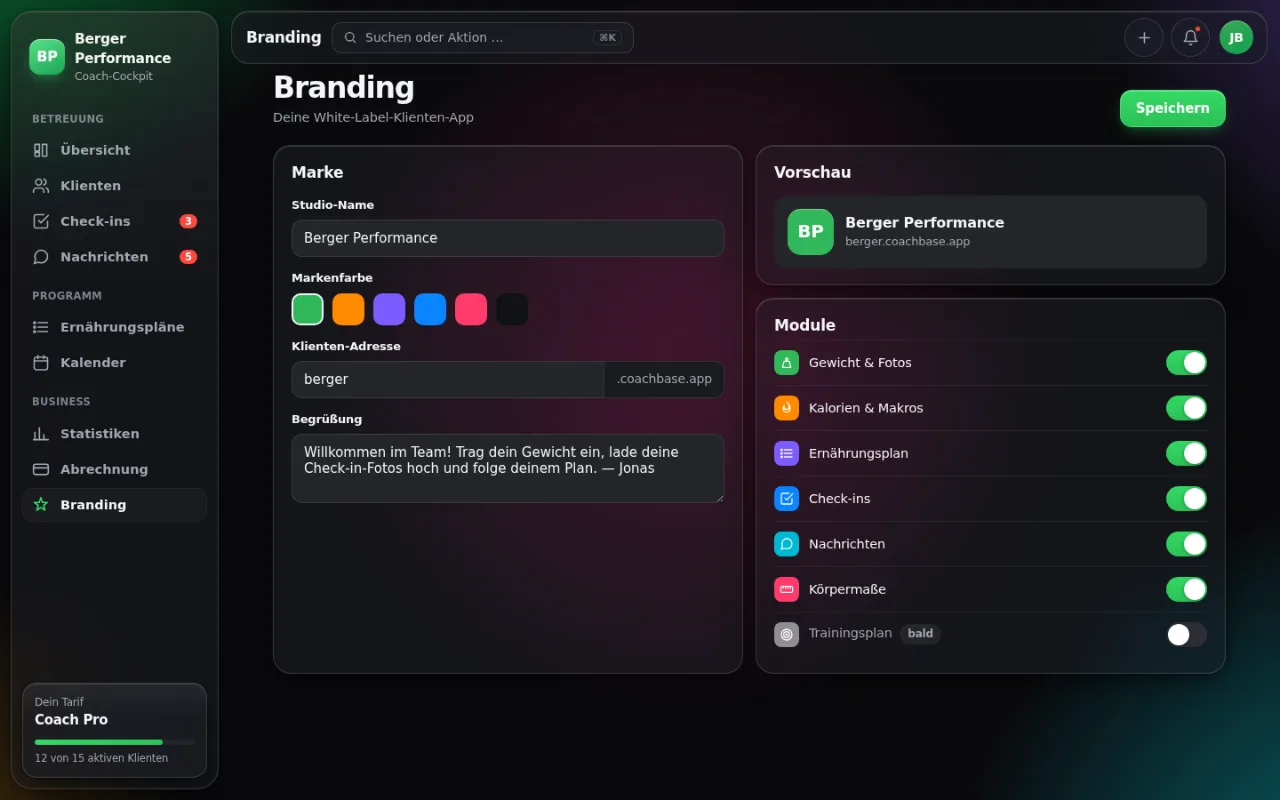
Task: Select the green brand color
Action: (x=307, y=309)
